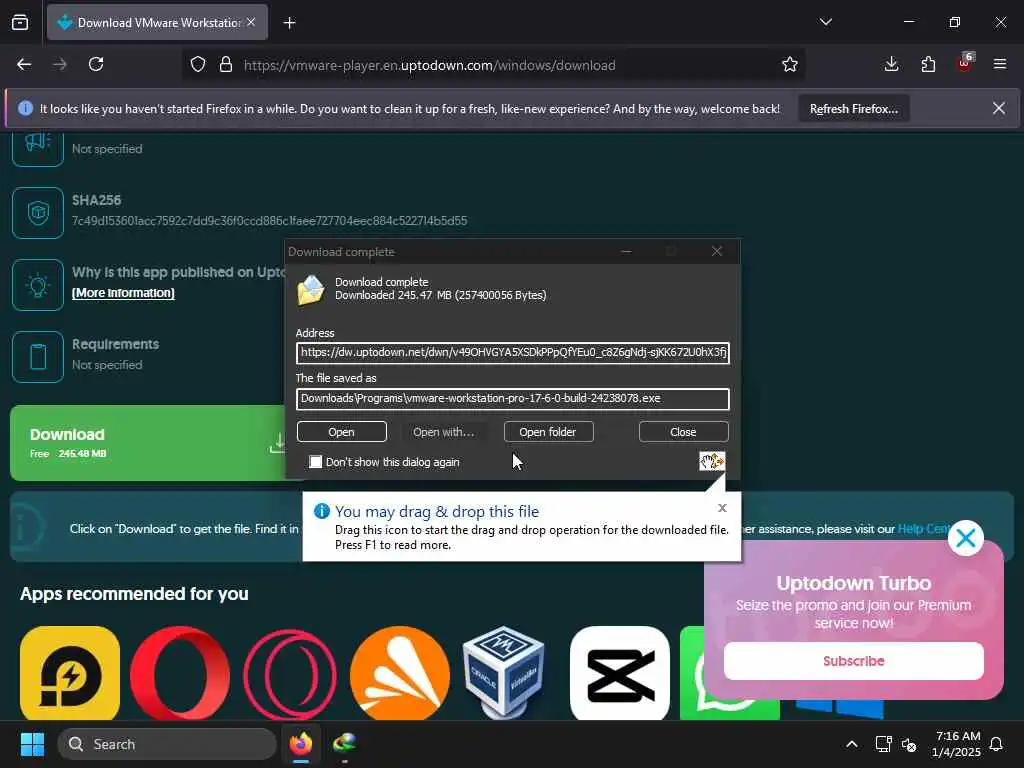
Task: Open the Firefox downloads panel
Action: point(891,65)
